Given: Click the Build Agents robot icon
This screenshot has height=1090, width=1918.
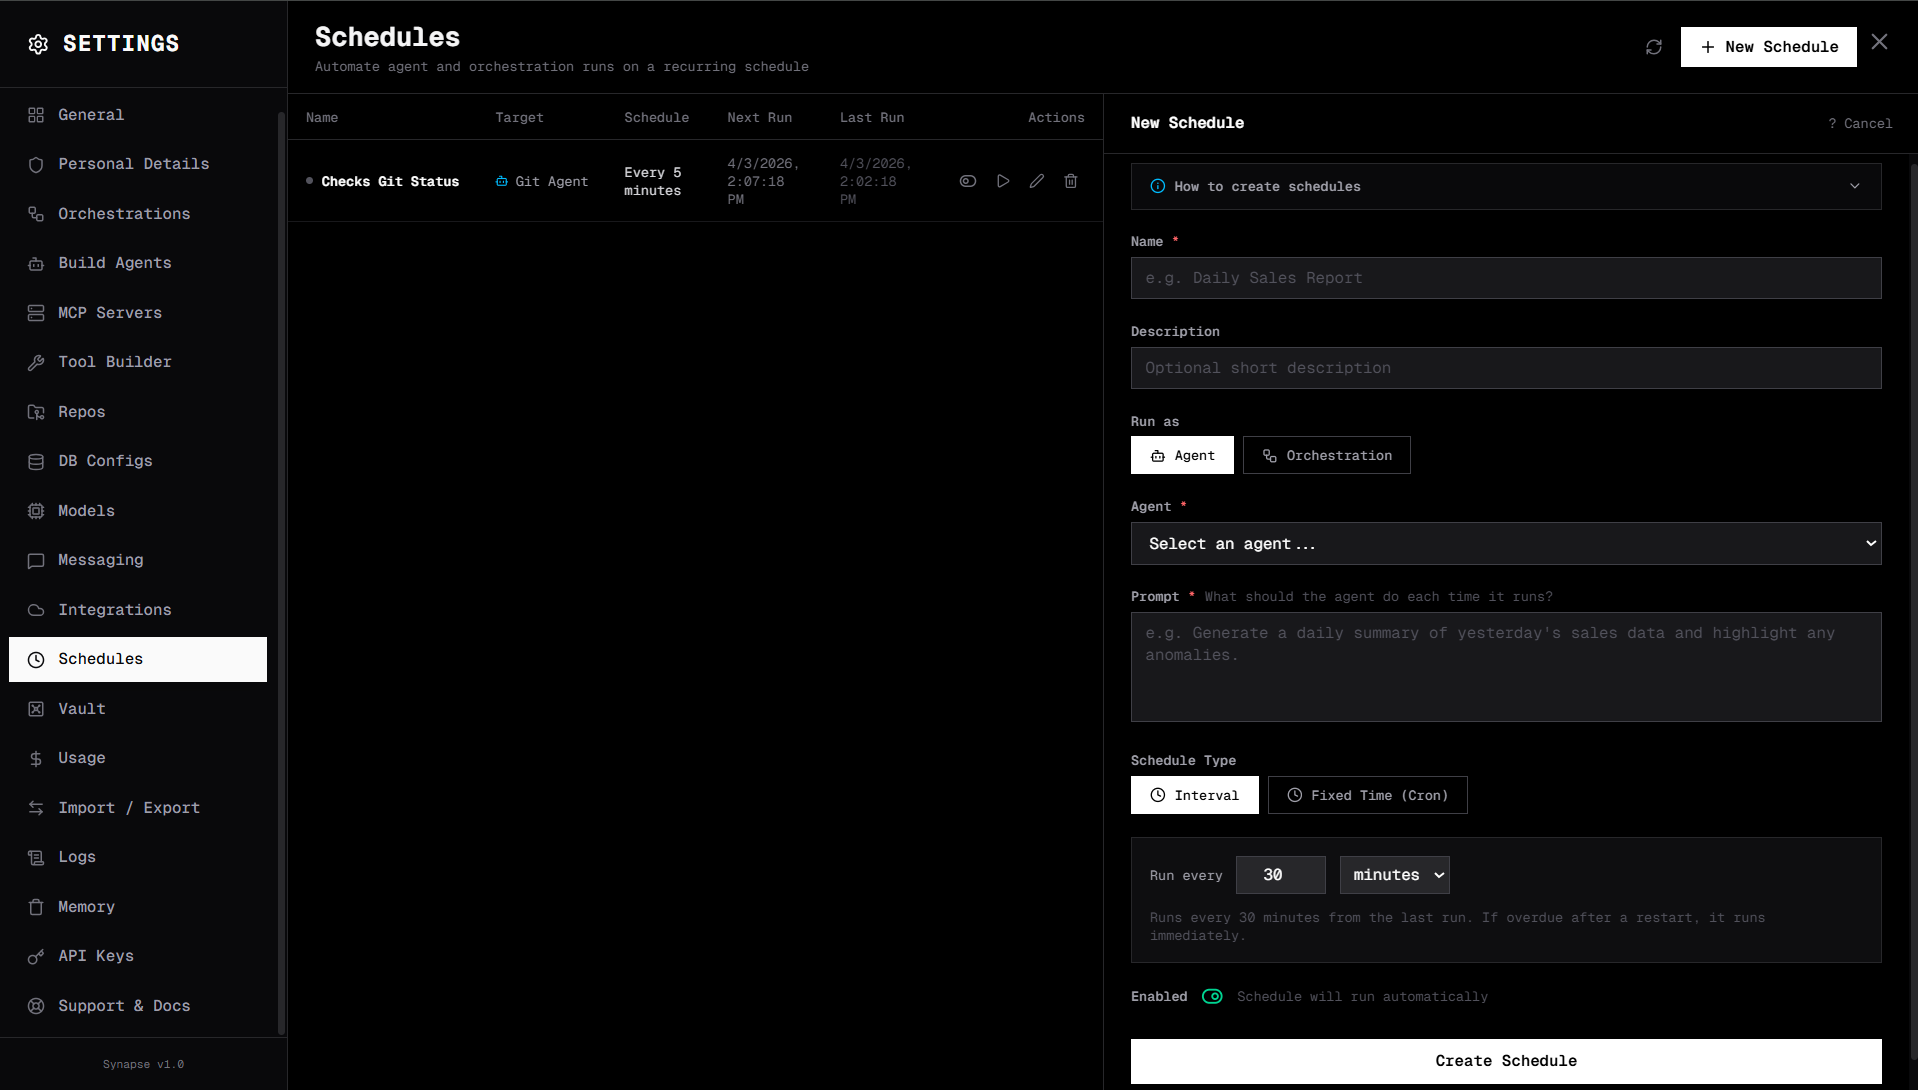Looking at the screenshot, I should [36, 264].
